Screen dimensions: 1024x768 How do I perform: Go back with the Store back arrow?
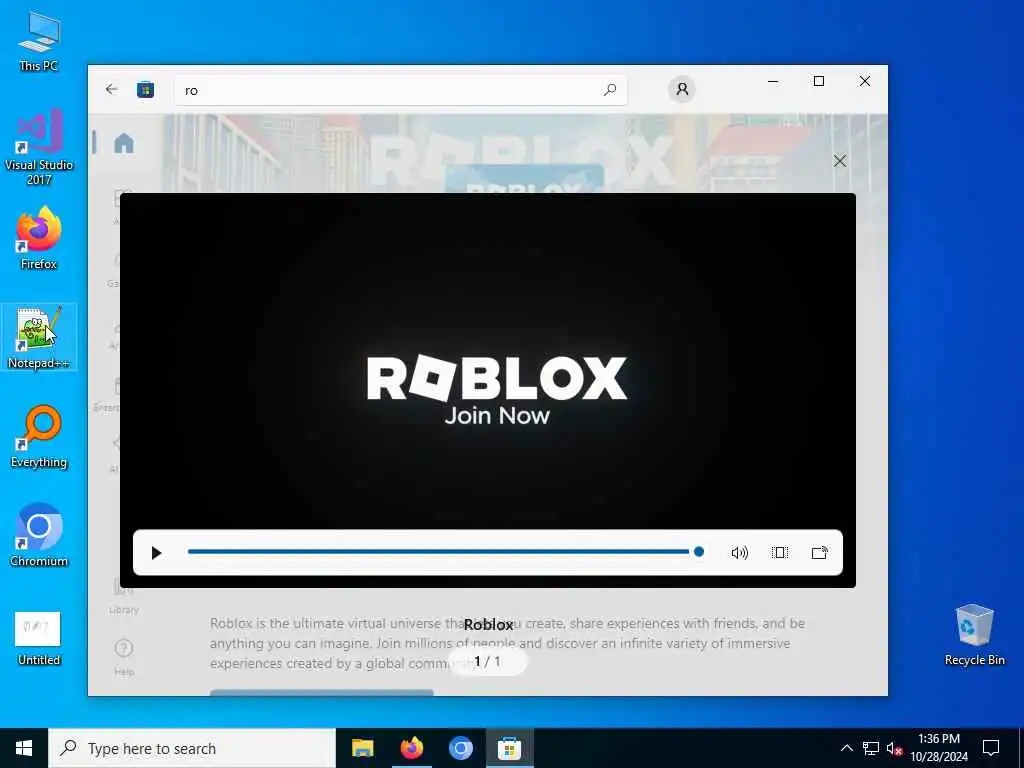click(112, 89)
